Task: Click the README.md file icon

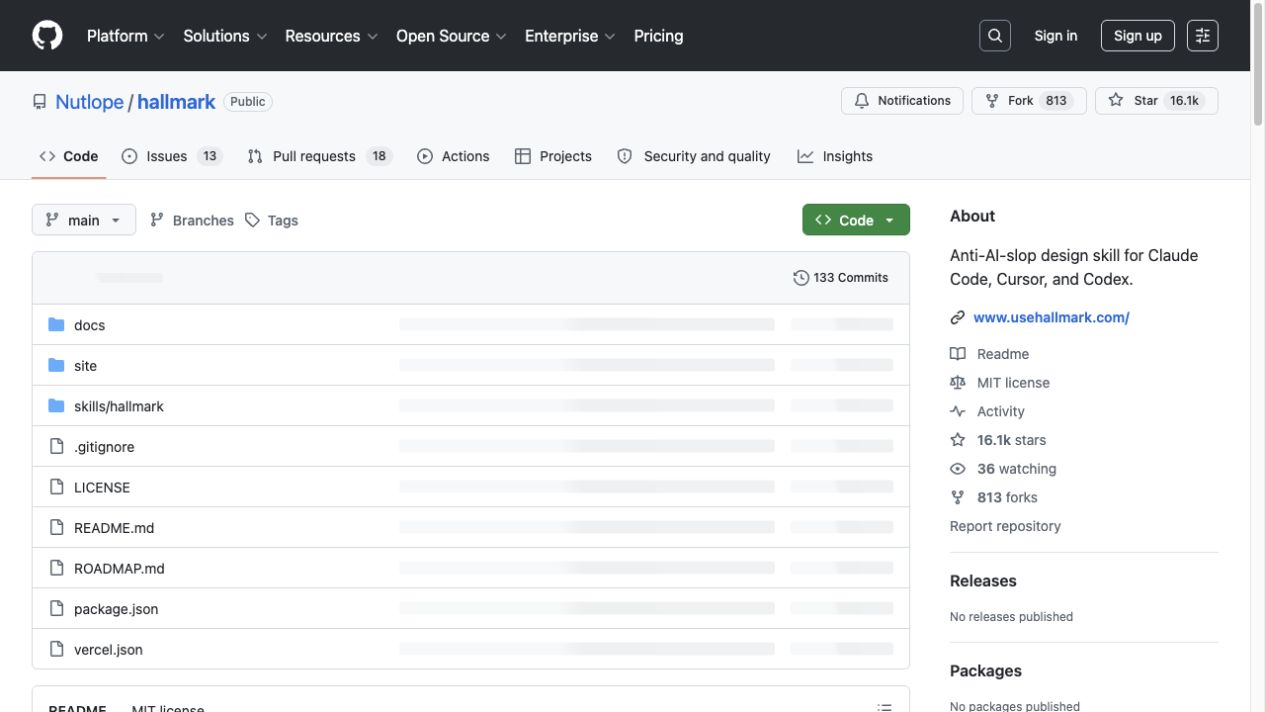Action: [x=56, y=528]
